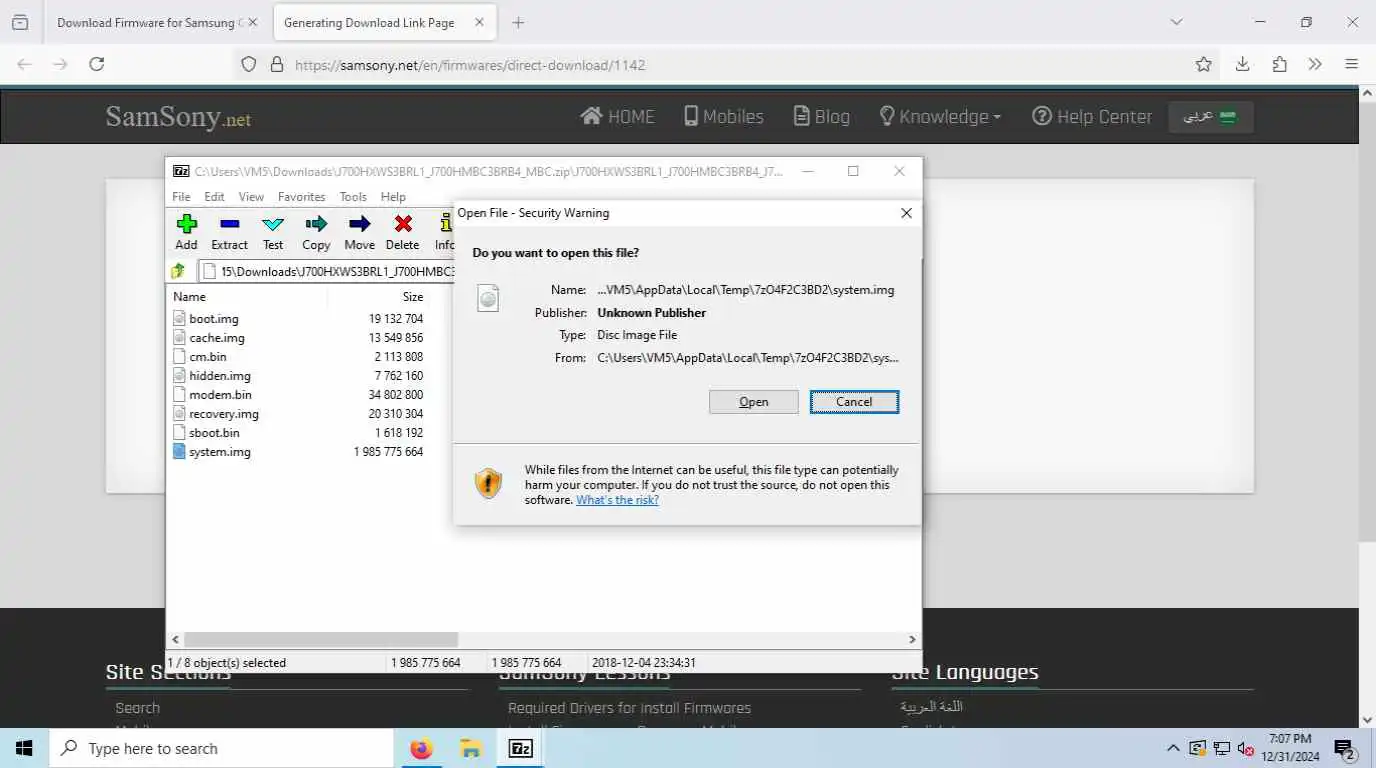Screen dimensions: 1376x768
Task: Open Firefox application menu
Action: pyautogui.click(x=1351, y=64)
